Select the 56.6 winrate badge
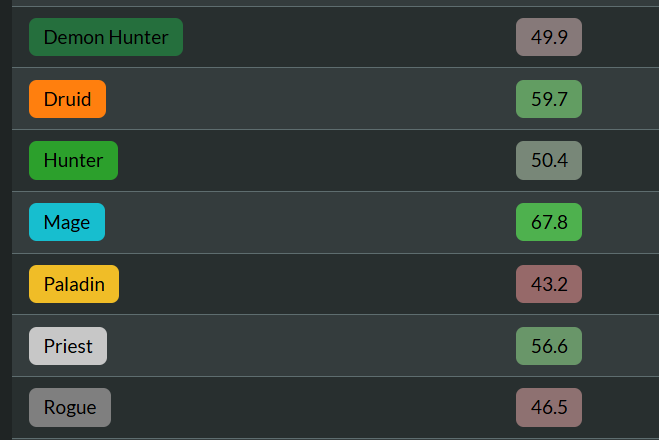The height and width of the screenshot is (440, 659). pos(549,346)
